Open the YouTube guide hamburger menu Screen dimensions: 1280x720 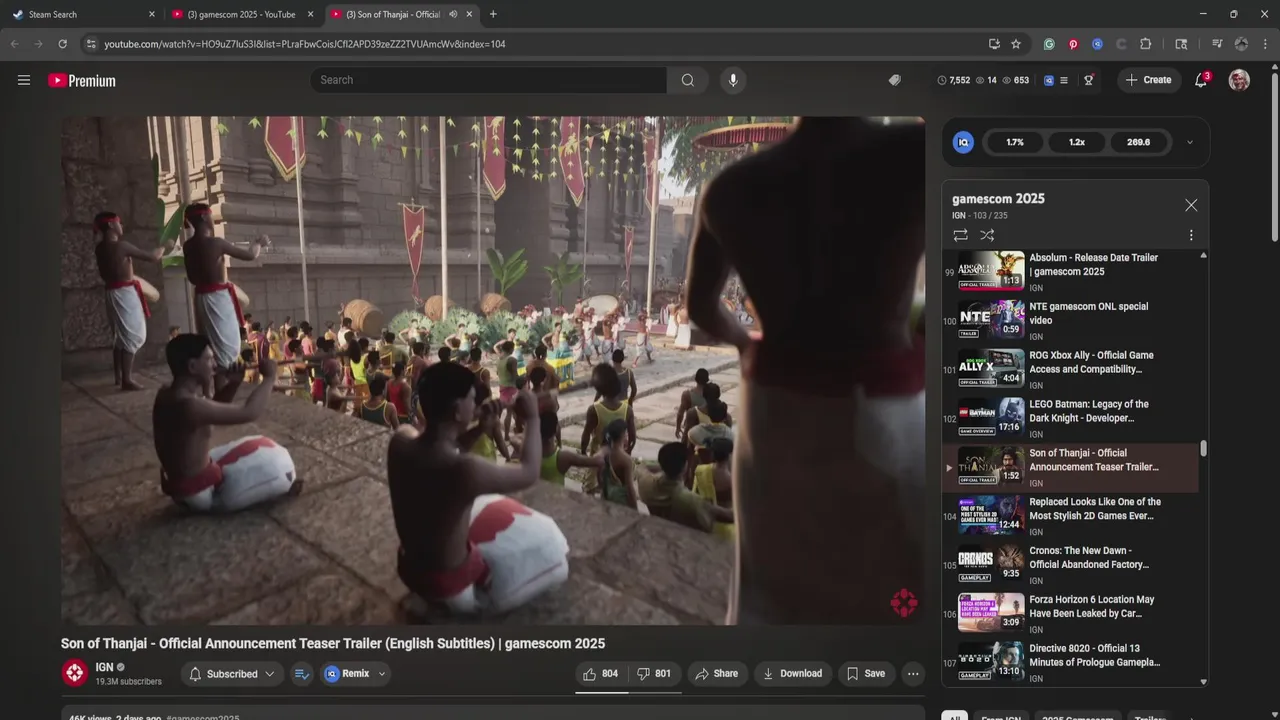click(x=24, y=80)
